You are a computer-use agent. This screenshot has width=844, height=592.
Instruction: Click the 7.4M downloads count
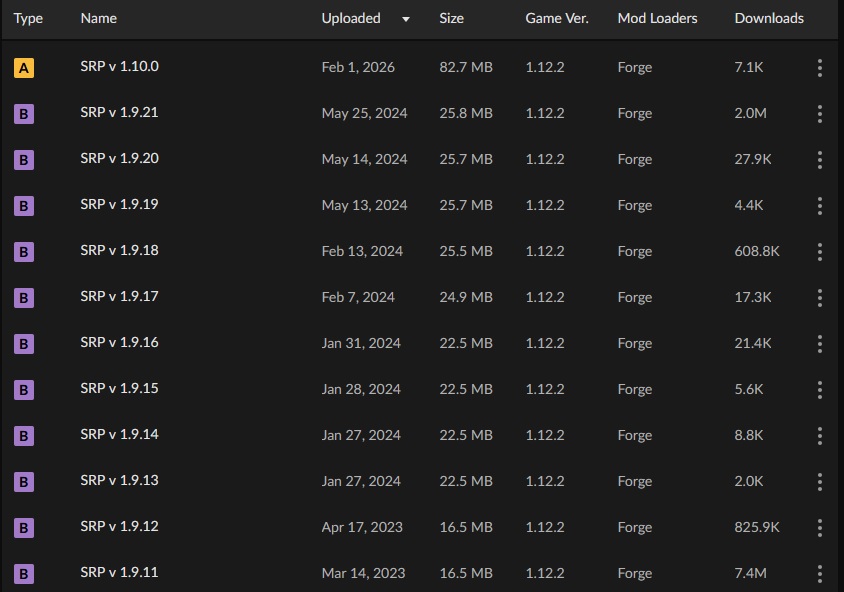(750, 573)
